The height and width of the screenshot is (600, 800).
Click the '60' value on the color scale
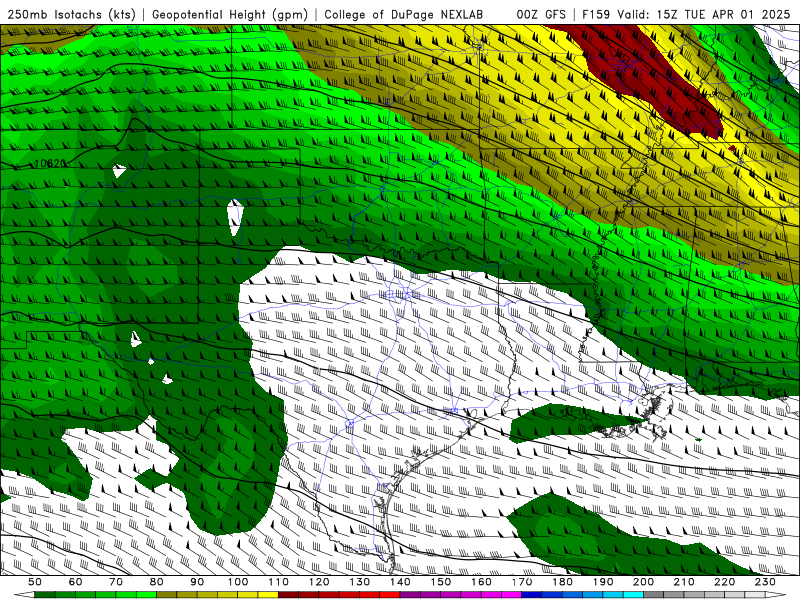pos(76,582)
